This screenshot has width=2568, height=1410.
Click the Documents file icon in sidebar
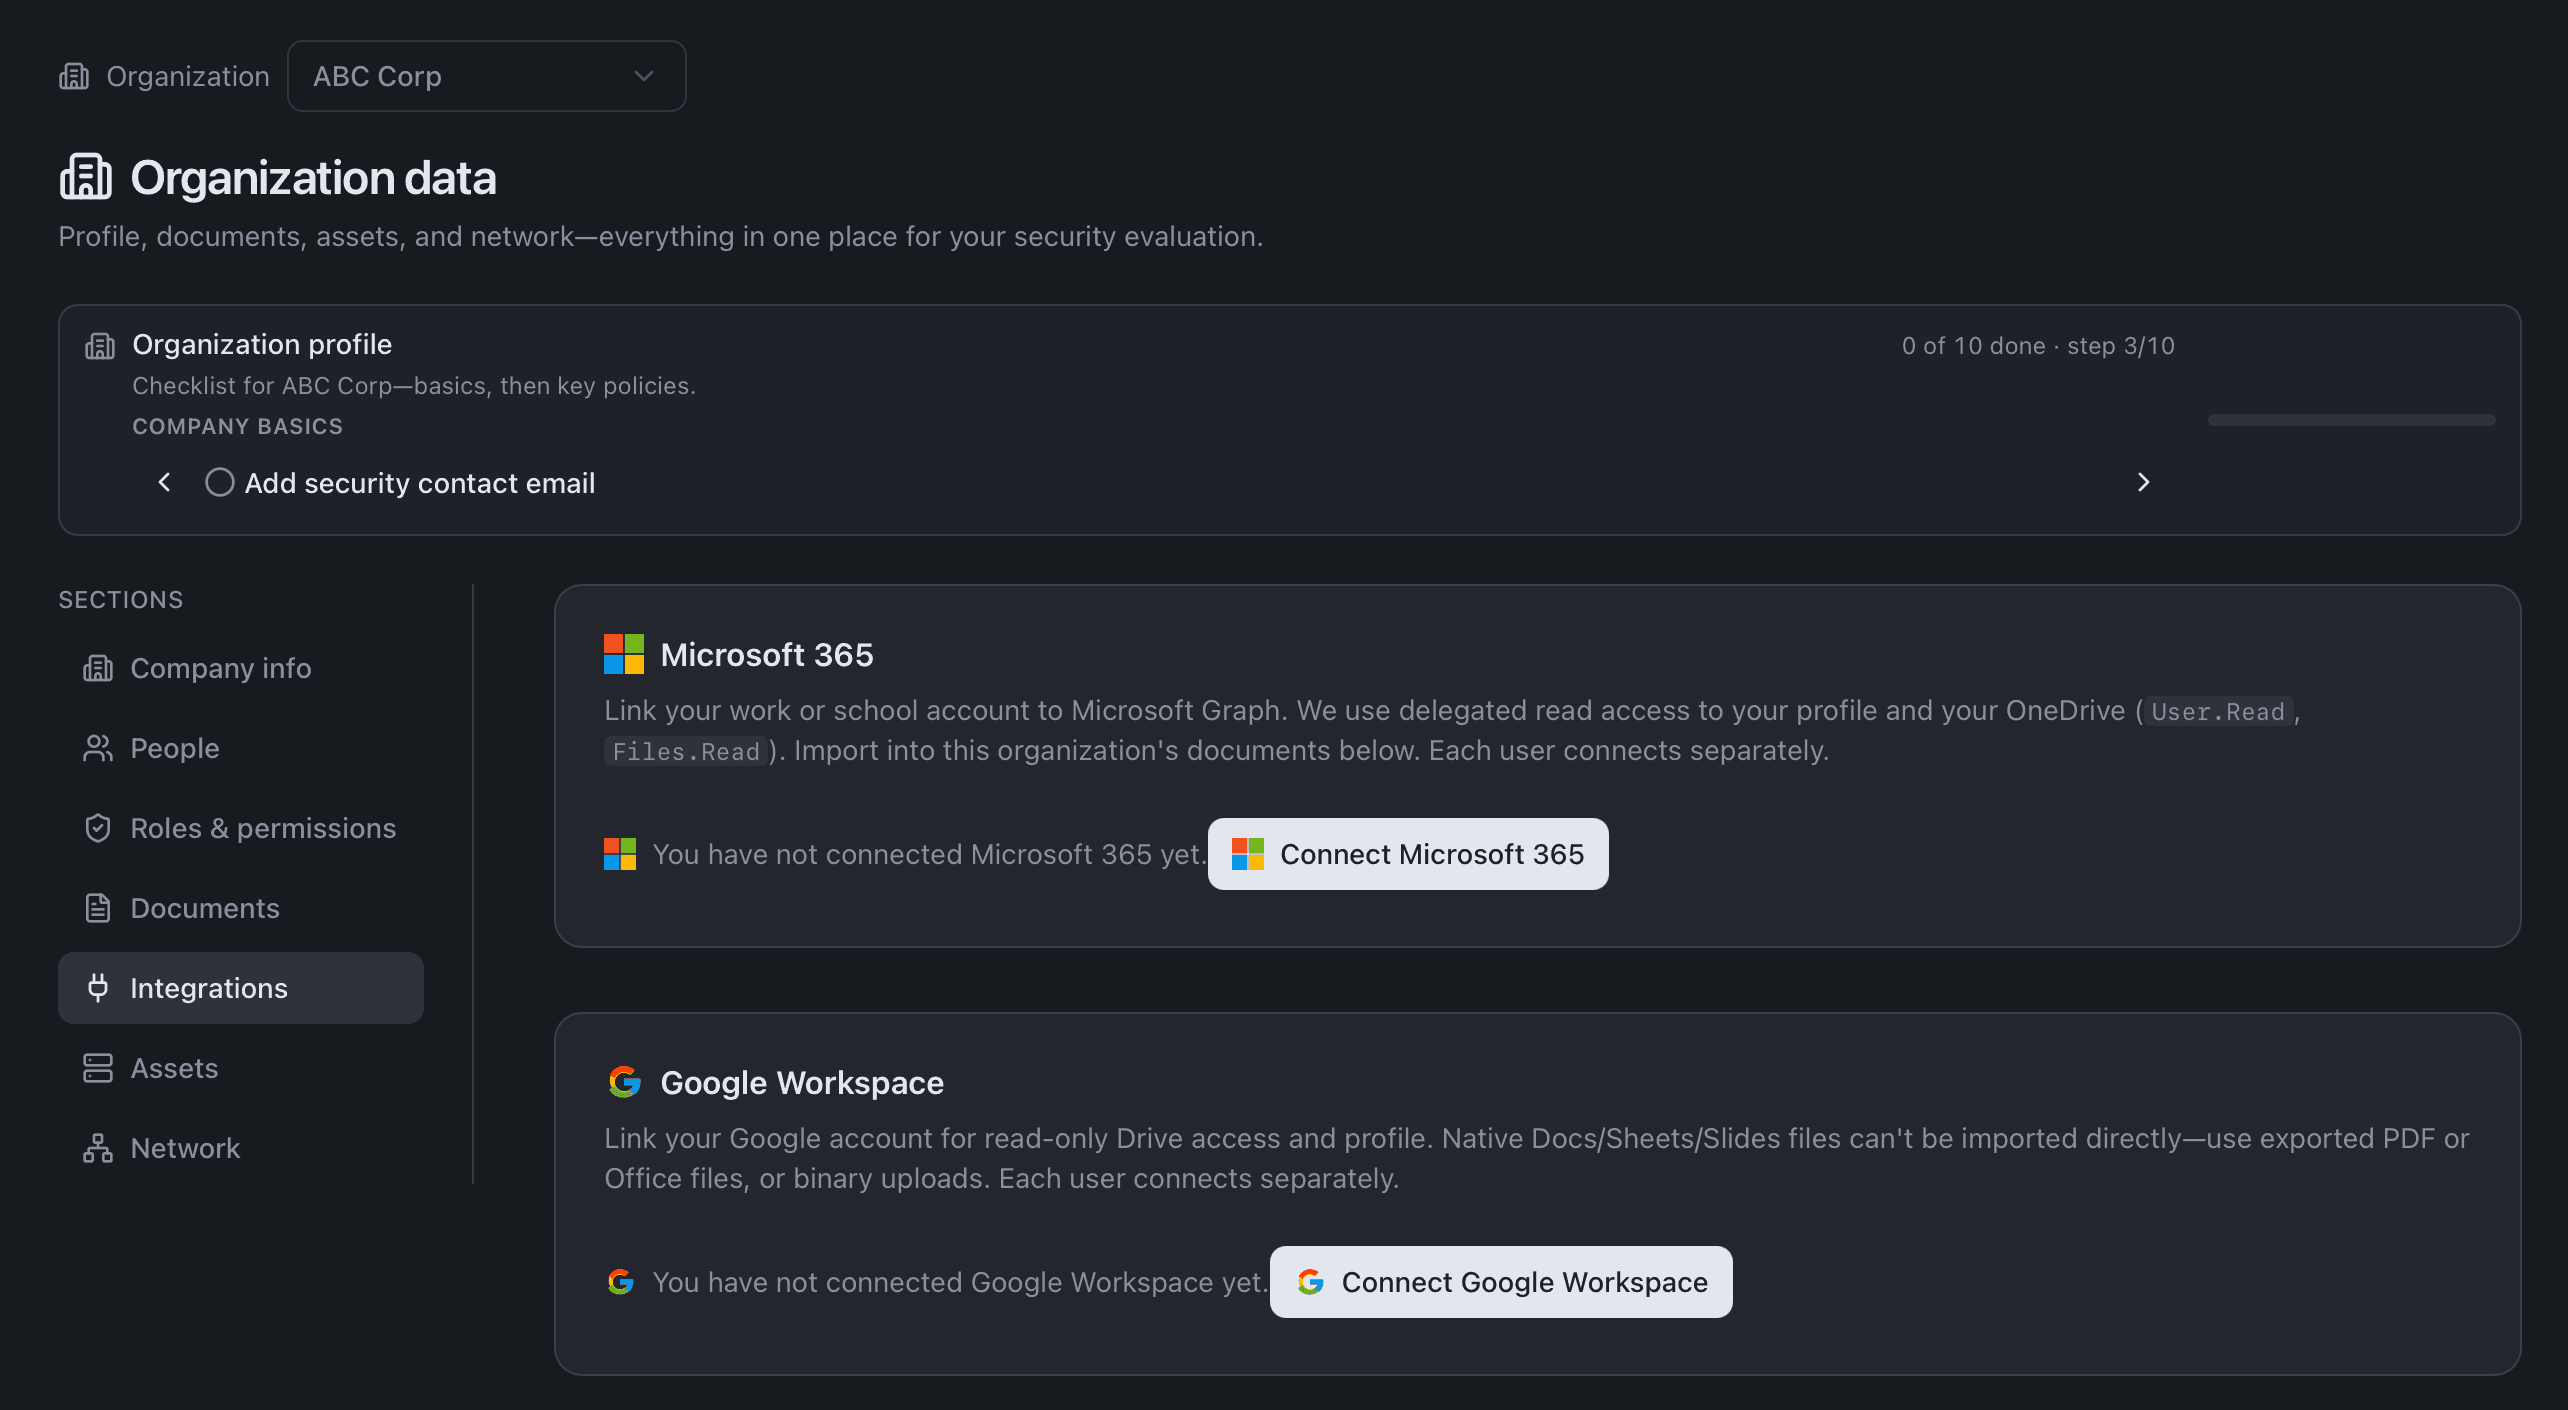pyautogui.click(x=98, y=907)
